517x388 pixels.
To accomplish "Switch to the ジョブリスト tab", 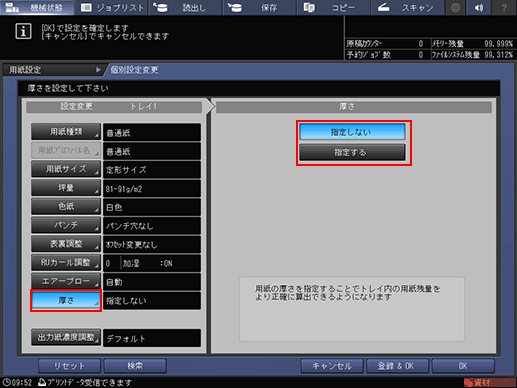I will click(x=111, y=7).
